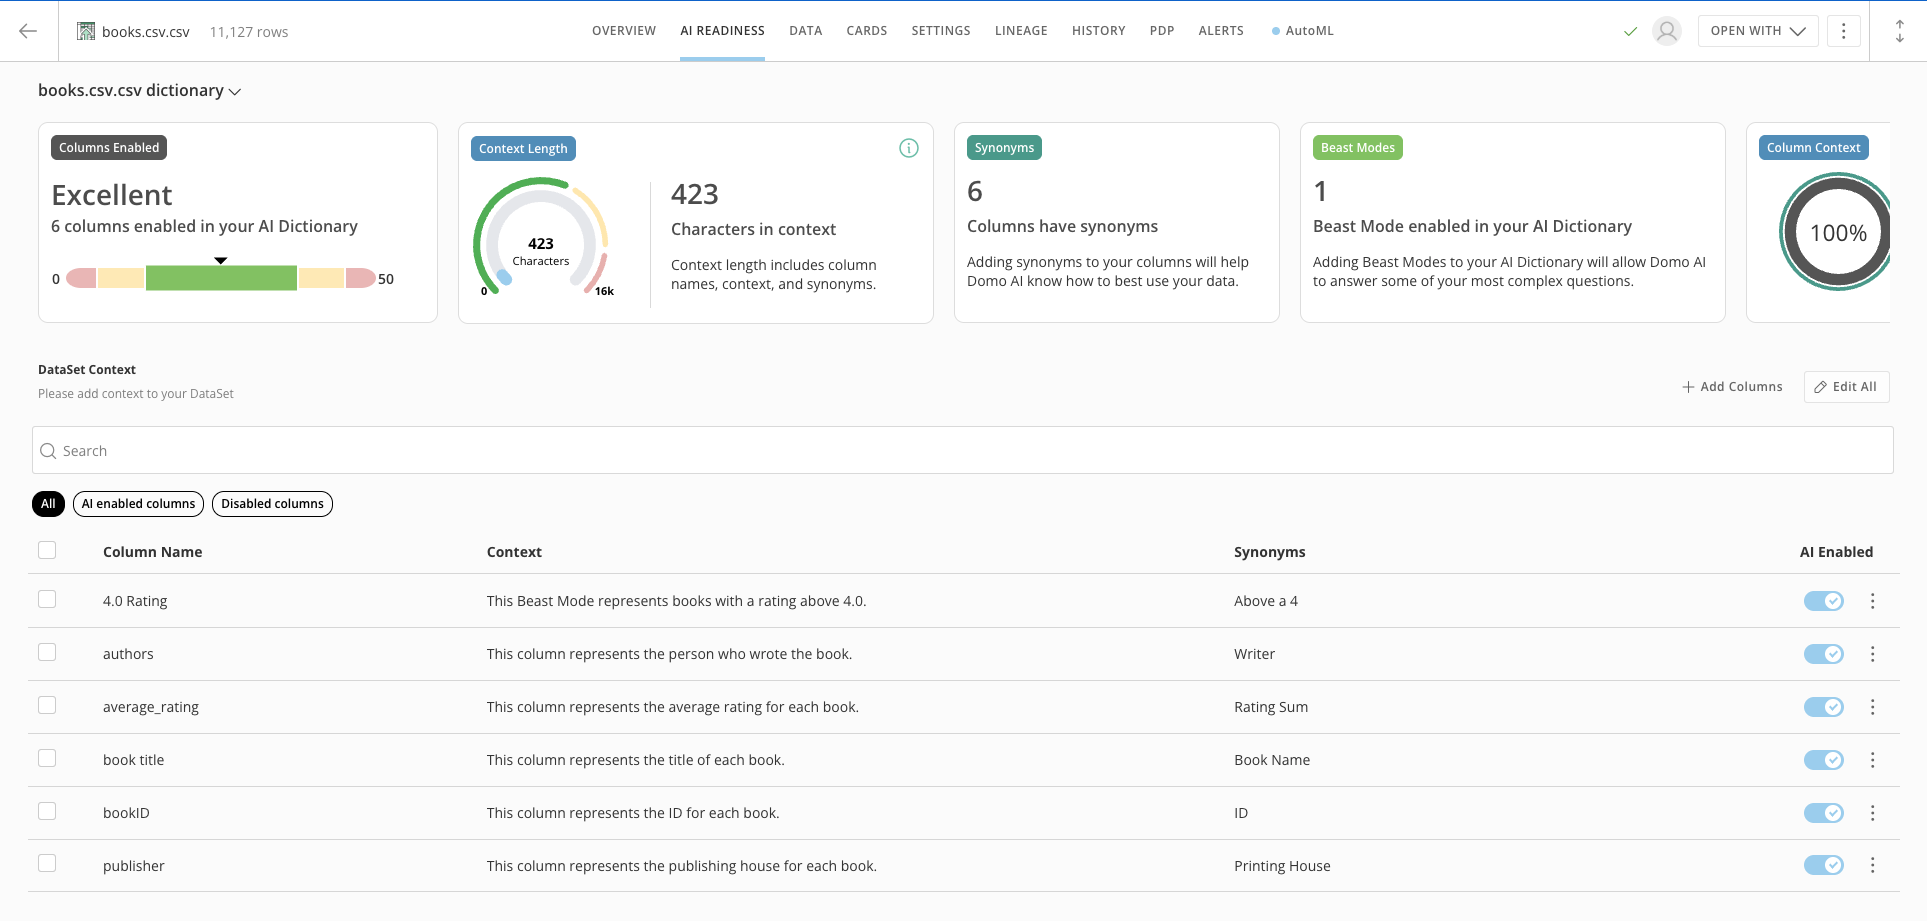Screen dimensions: 1927x921
Task: Open the AutoML tab
Action: [x=1303, y=31]
